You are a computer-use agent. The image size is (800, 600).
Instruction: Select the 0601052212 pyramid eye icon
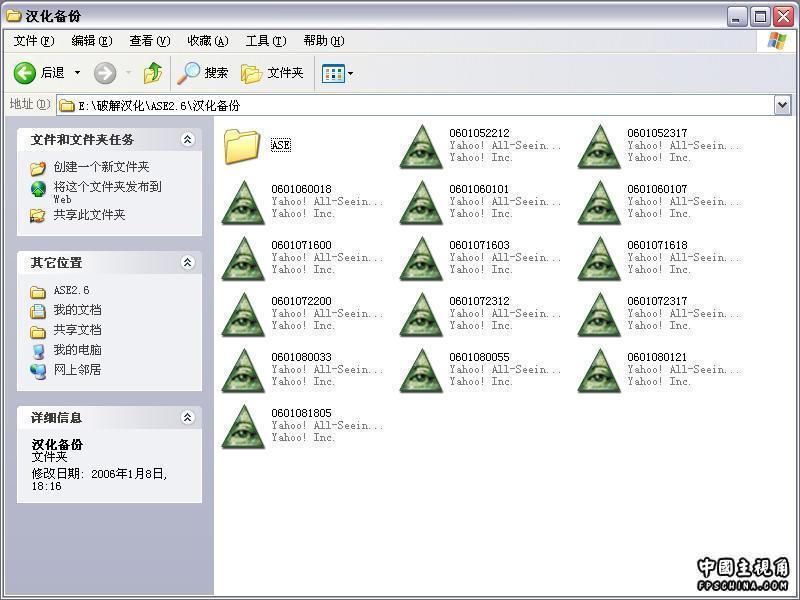[421, 147]
